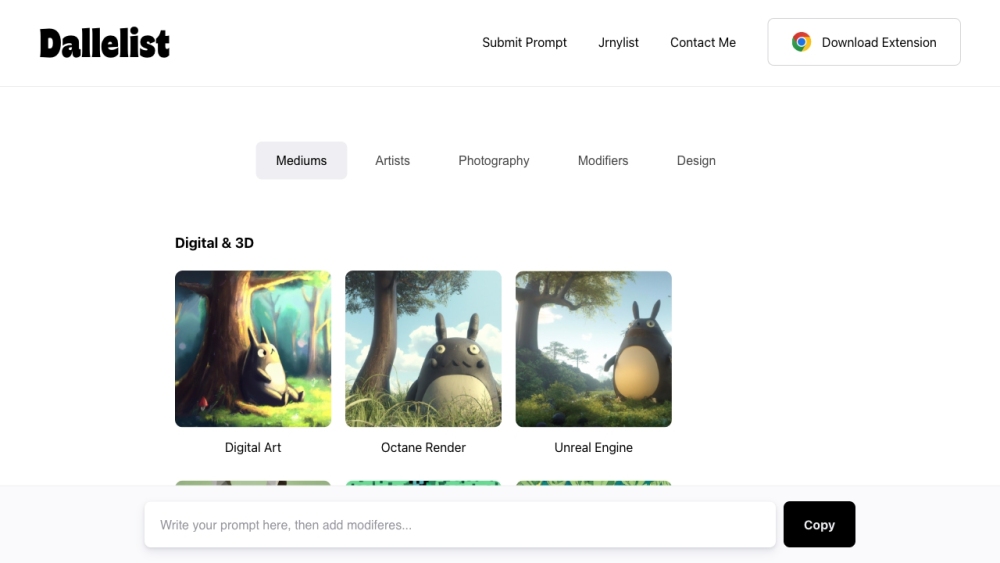Pick the Octane Render thumbnail image

tap(423, 349)
